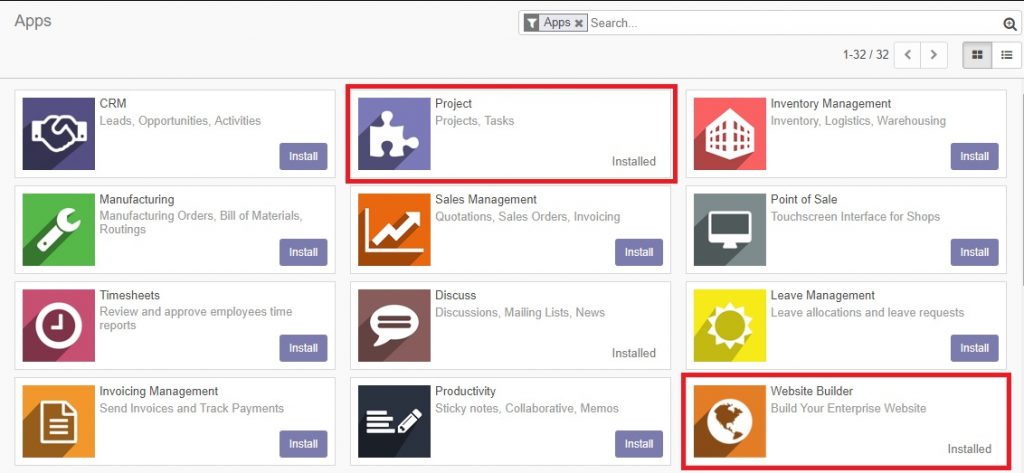Select the Timesheets clock icon

point(59,325)
